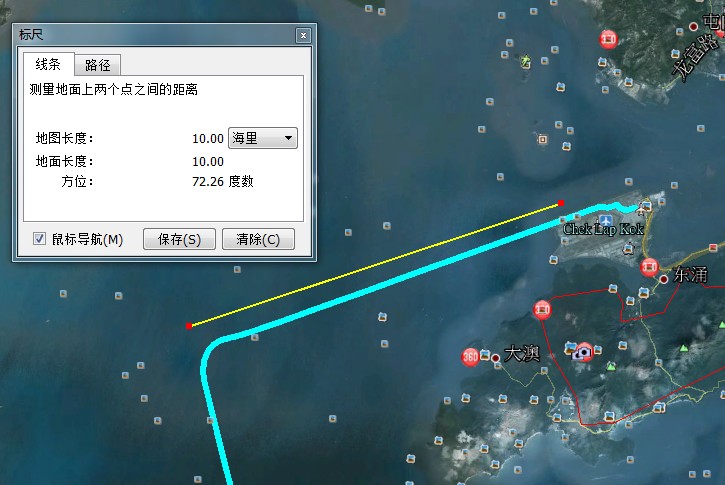This screenshot has width=725, height=485.
Task: Open the 海里 units dropdown
Action: point(263,138)
